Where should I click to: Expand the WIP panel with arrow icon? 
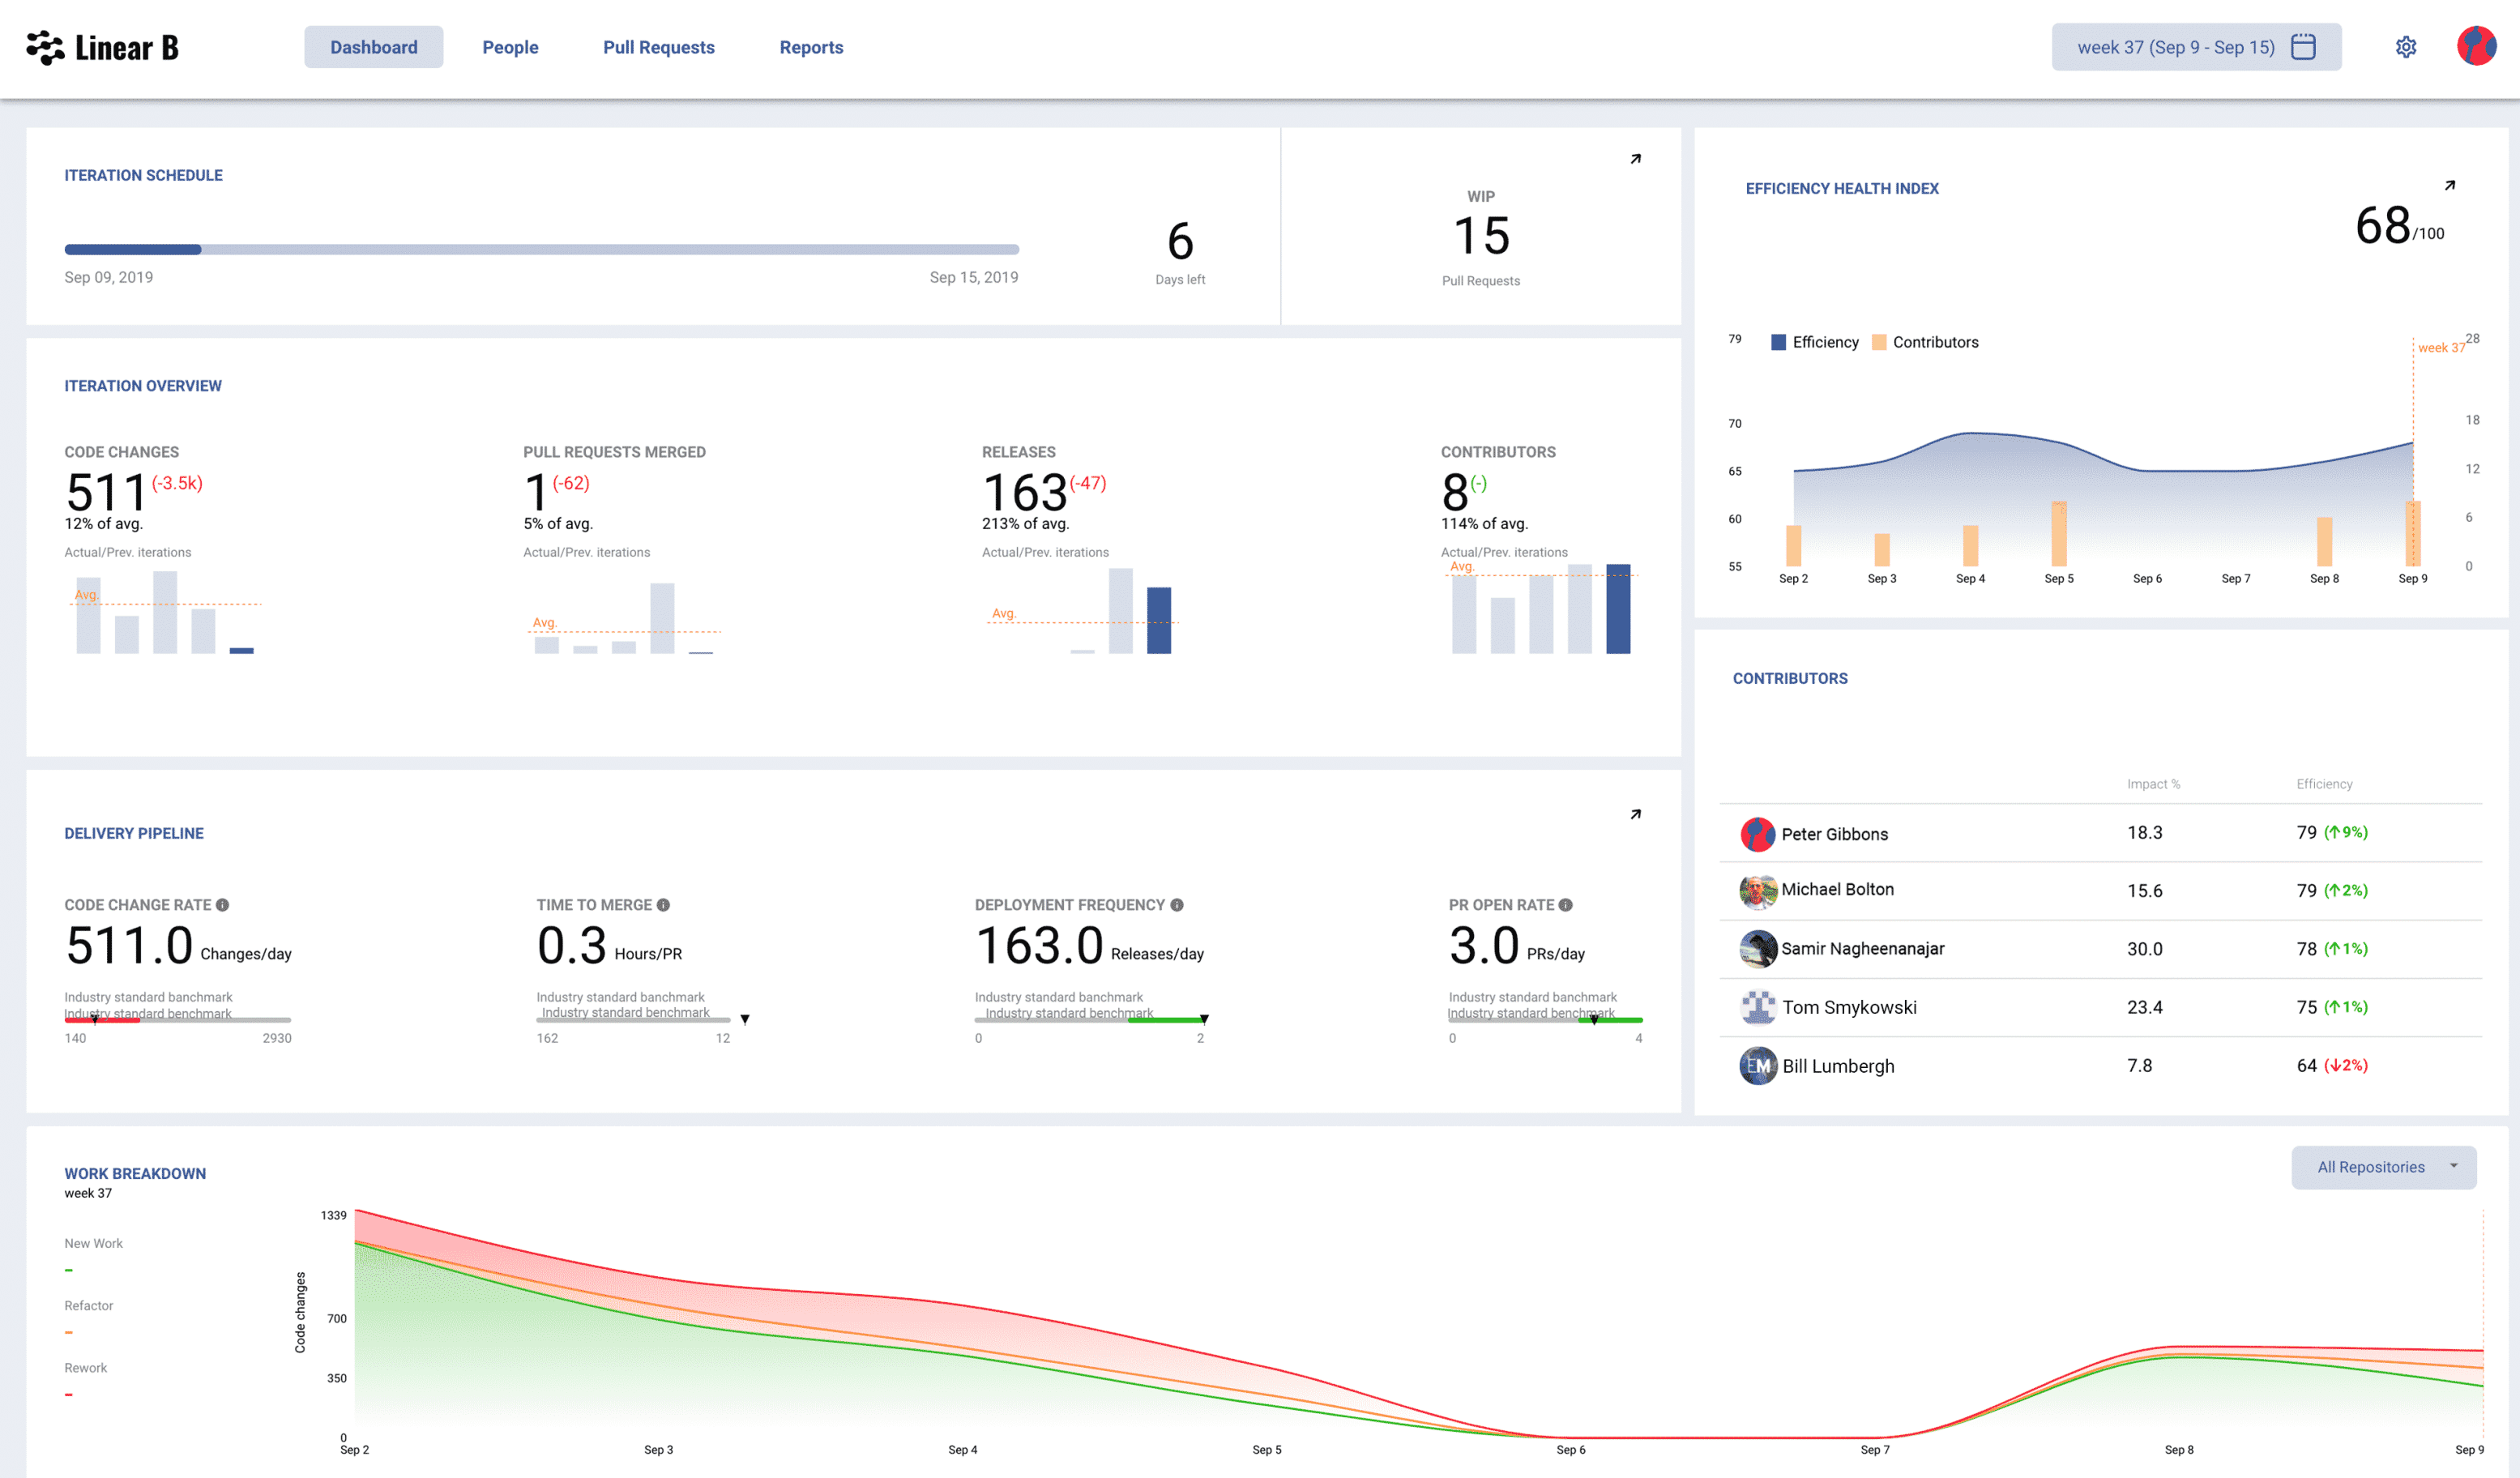click(x=1636, y=159)
